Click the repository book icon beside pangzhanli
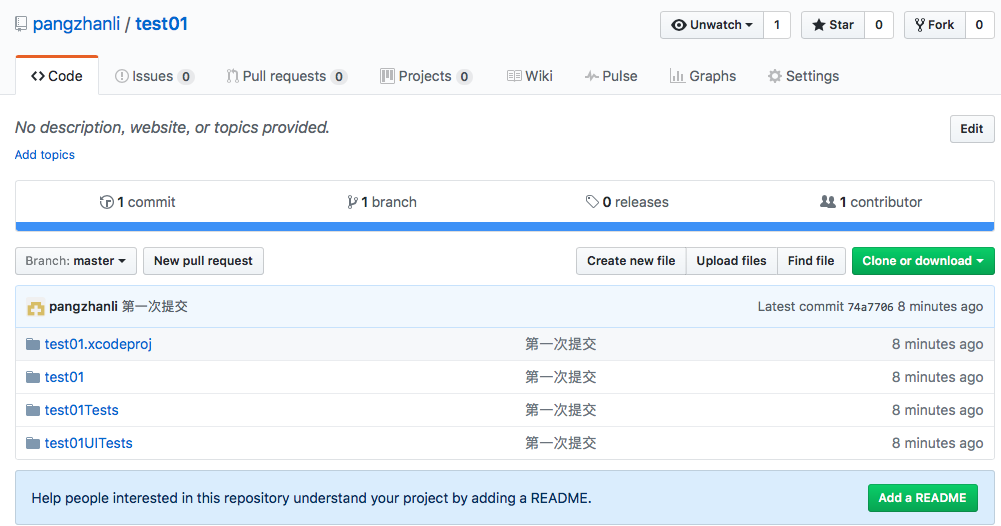This screenshot has width=1001, height=526. coord(21,24)
